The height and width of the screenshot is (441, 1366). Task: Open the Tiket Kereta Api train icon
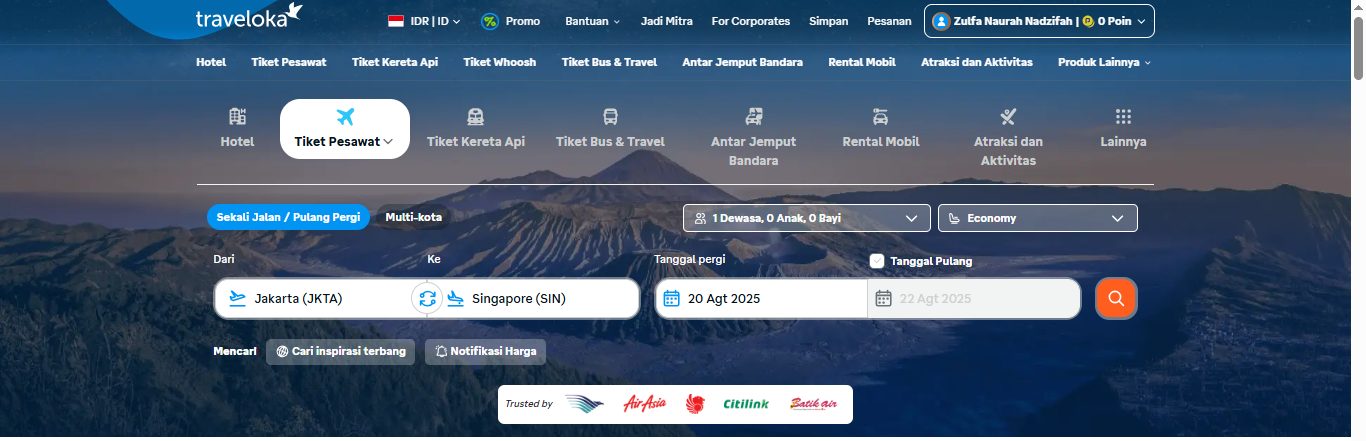pyautogui.click(x=476, y=116)
